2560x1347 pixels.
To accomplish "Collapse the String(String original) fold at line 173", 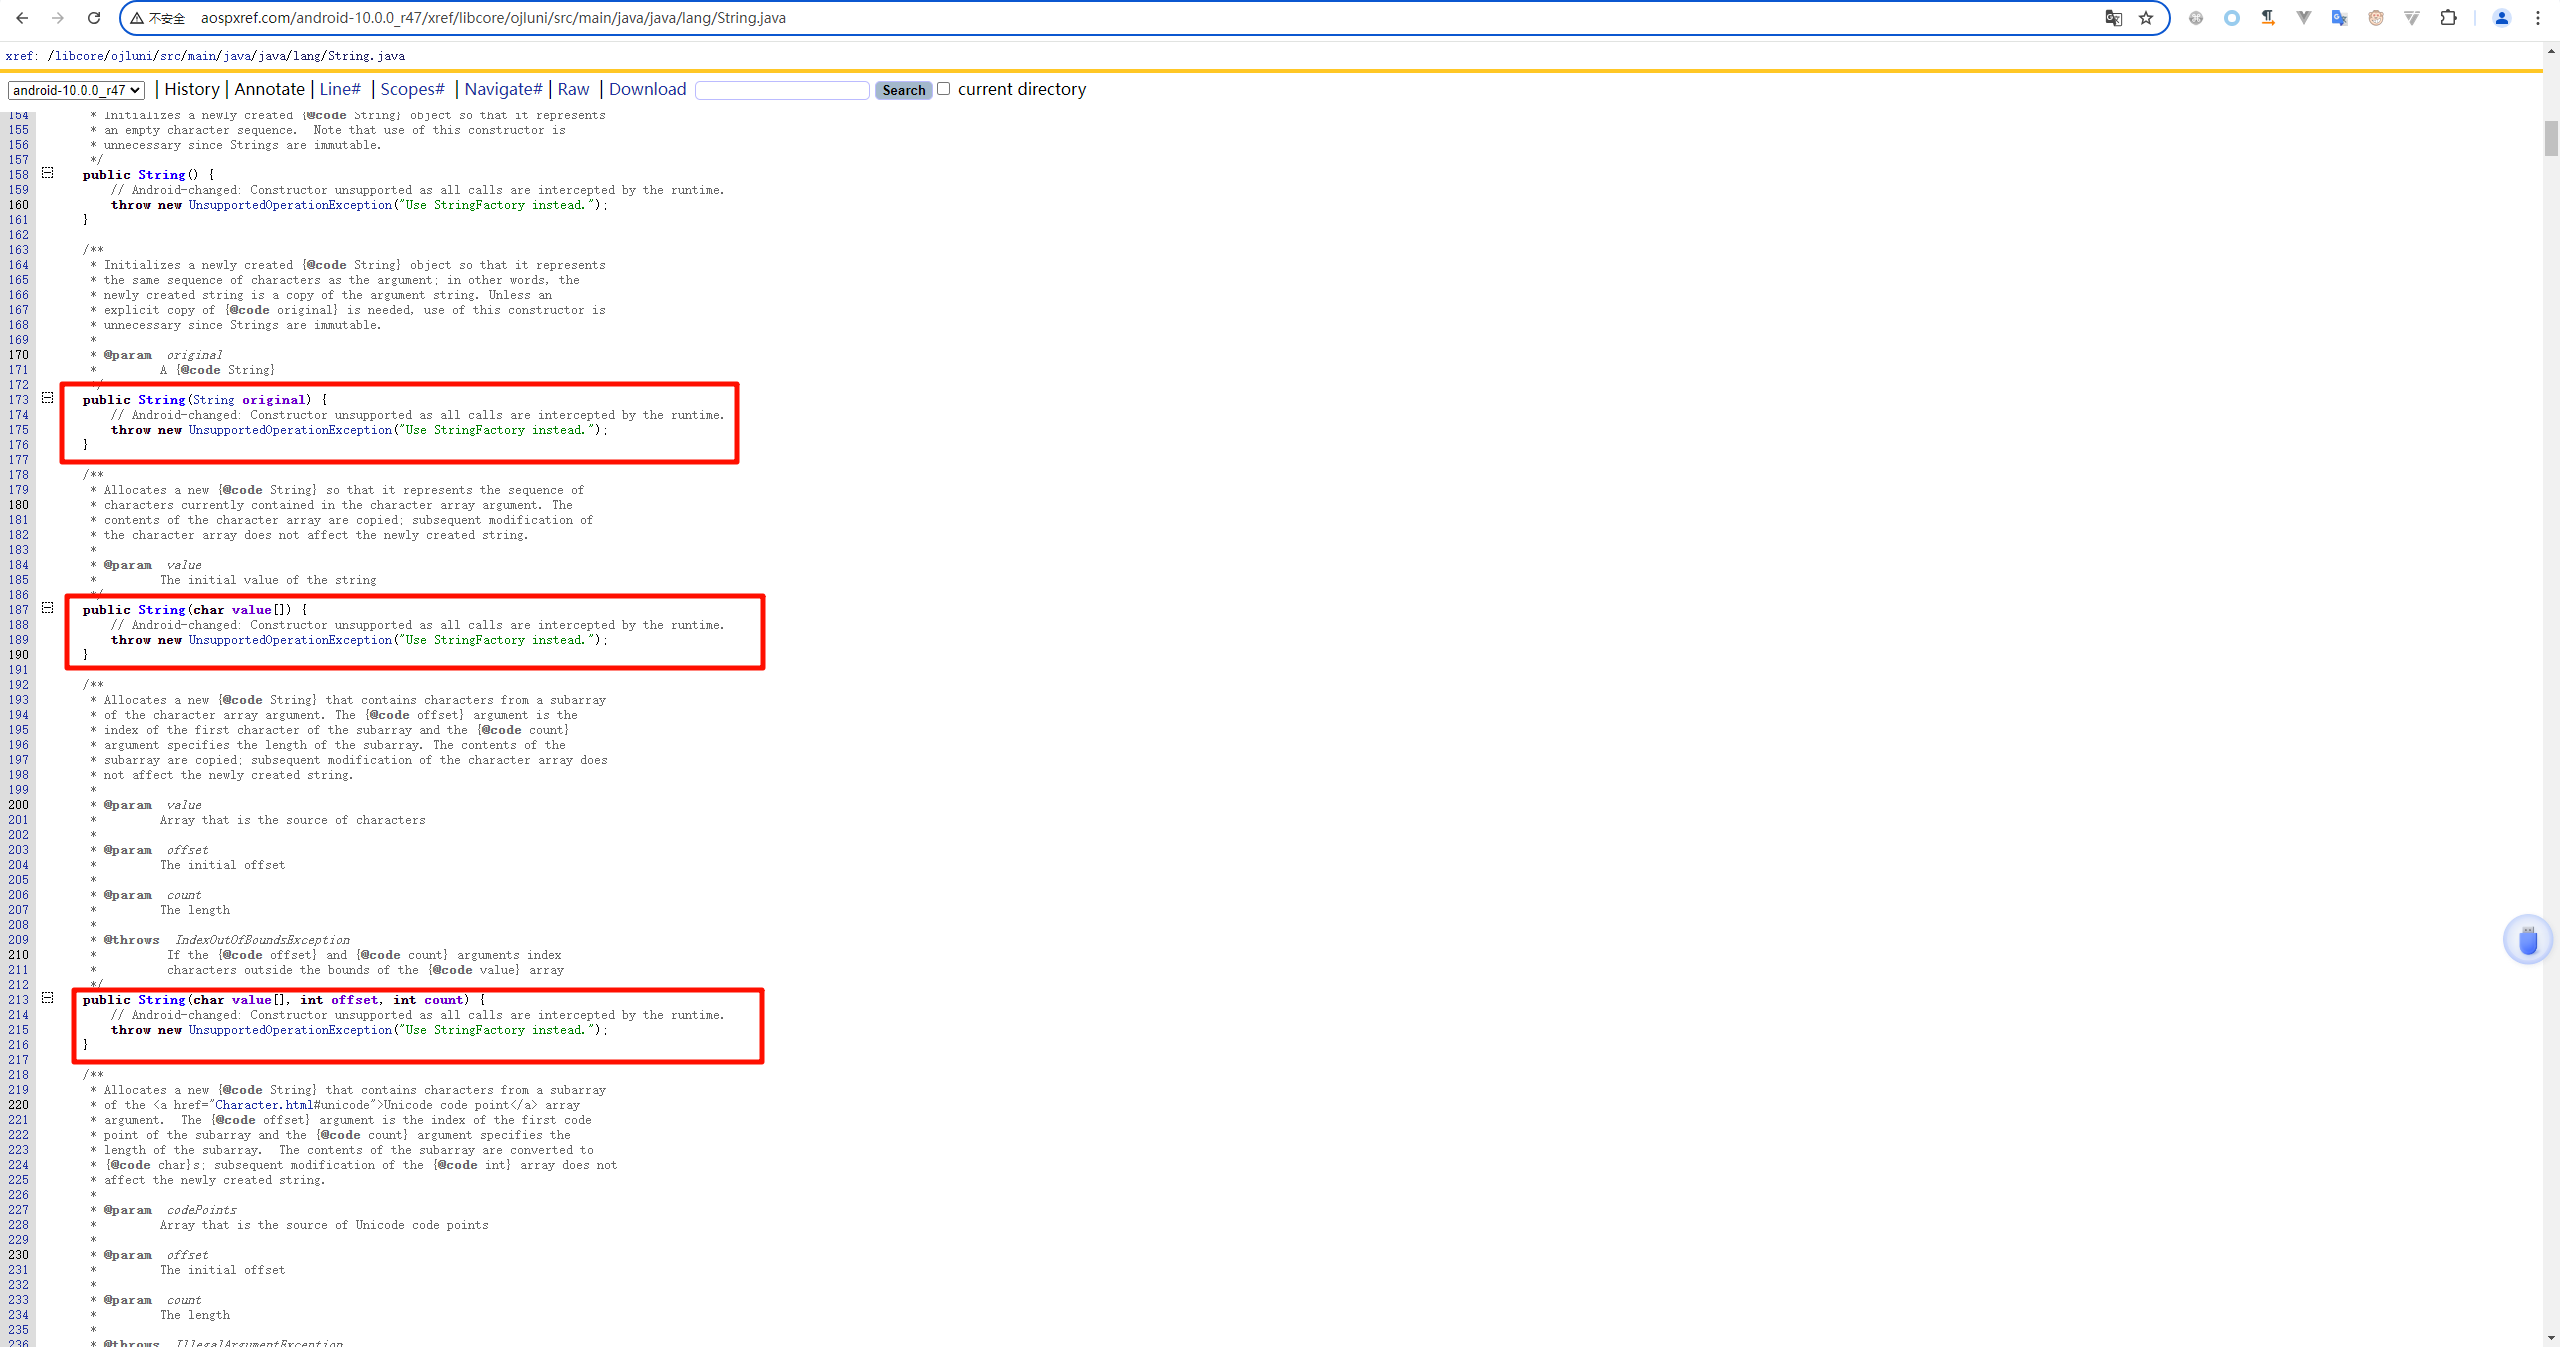I will [47, 398].
